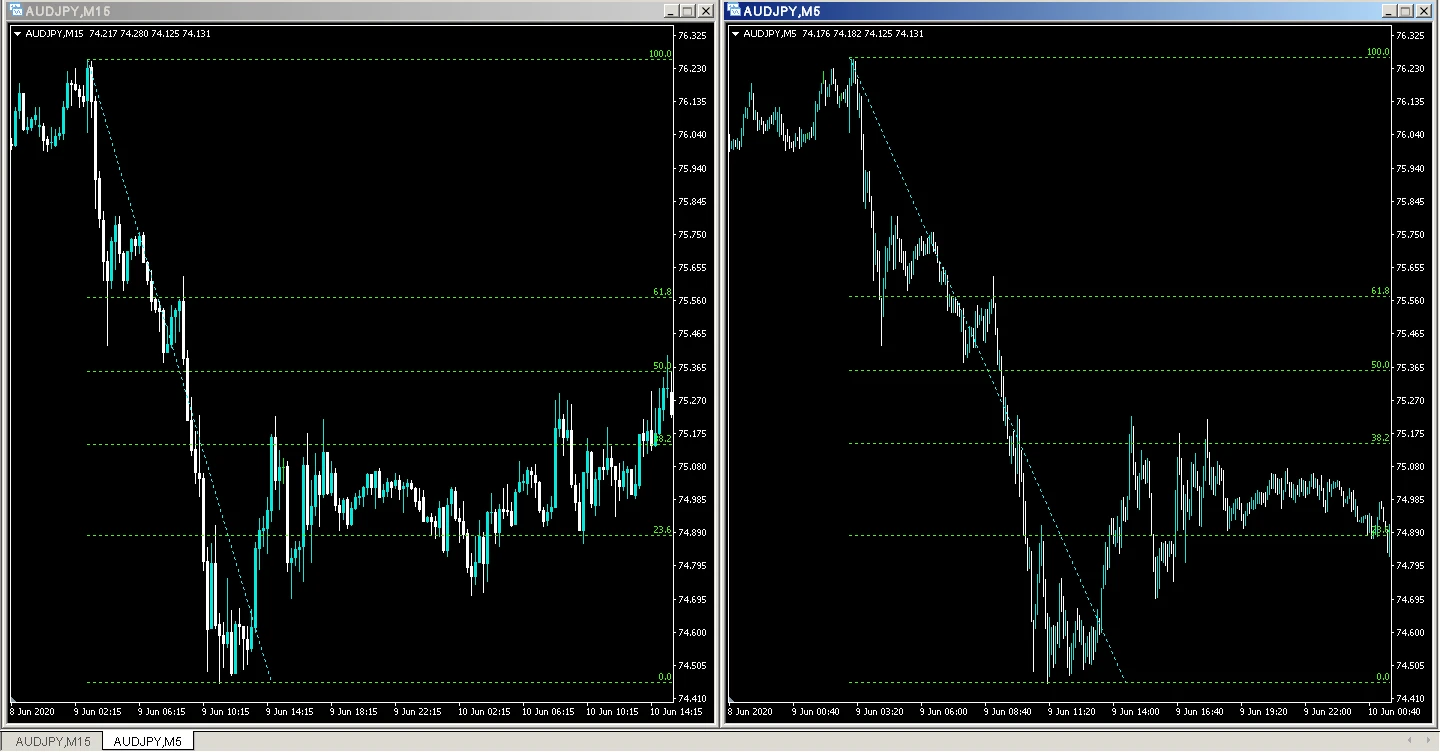This screenshot has height=752, width=1440.
Task: Switch to the AUDJPY,M15 bottom tab
Action: click(x=53, y=741)
